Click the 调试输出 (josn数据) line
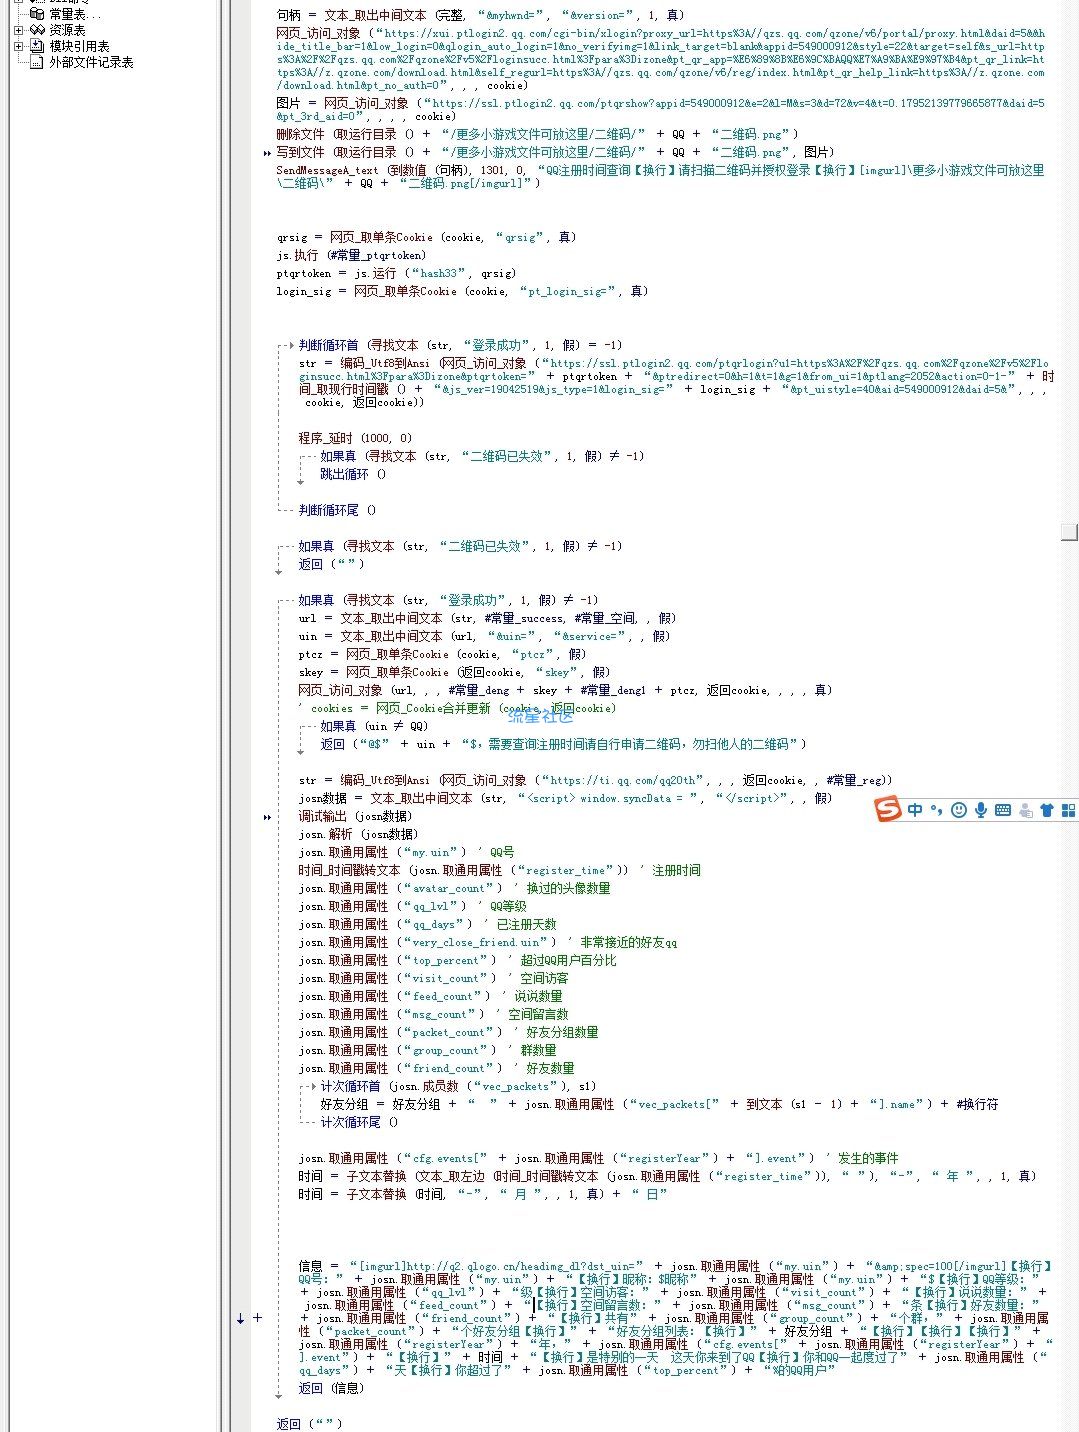 click(355, 816)
